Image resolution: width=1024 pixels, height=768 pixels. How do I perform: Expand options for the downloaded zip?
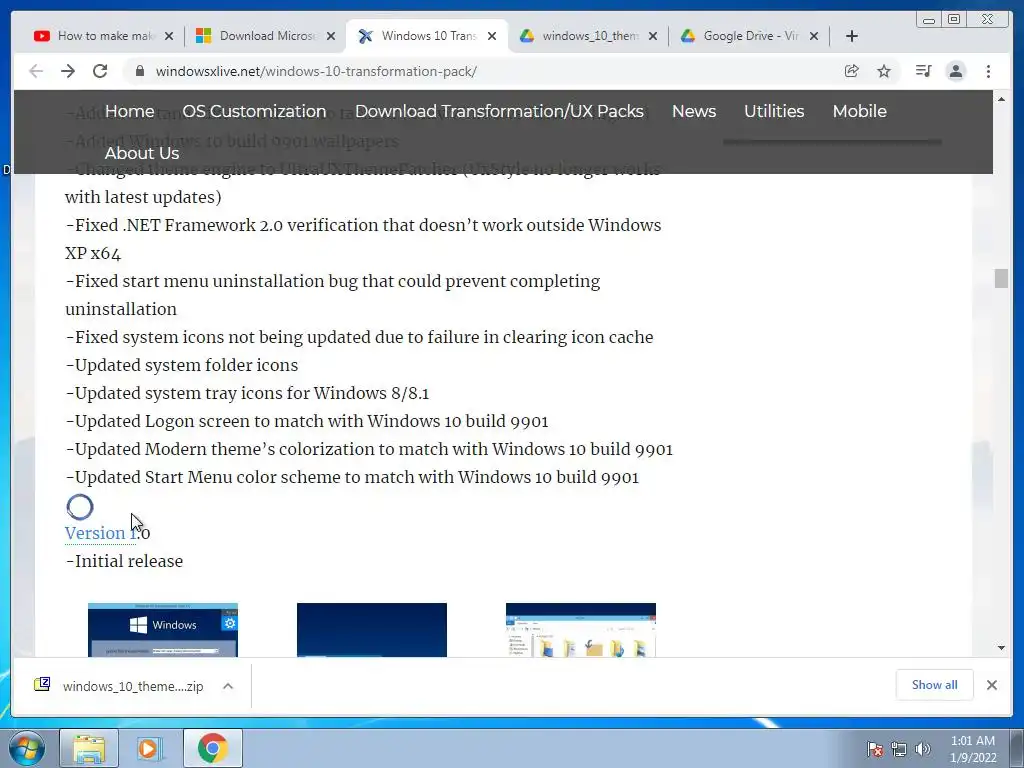228,686
